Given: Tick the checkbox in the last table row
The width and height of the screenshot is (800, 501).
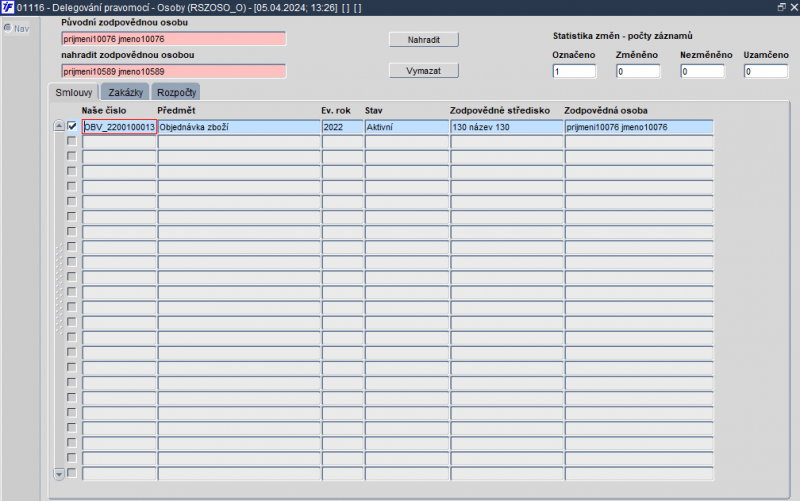Looking at the screenshot, I should (x=72, y=473).
